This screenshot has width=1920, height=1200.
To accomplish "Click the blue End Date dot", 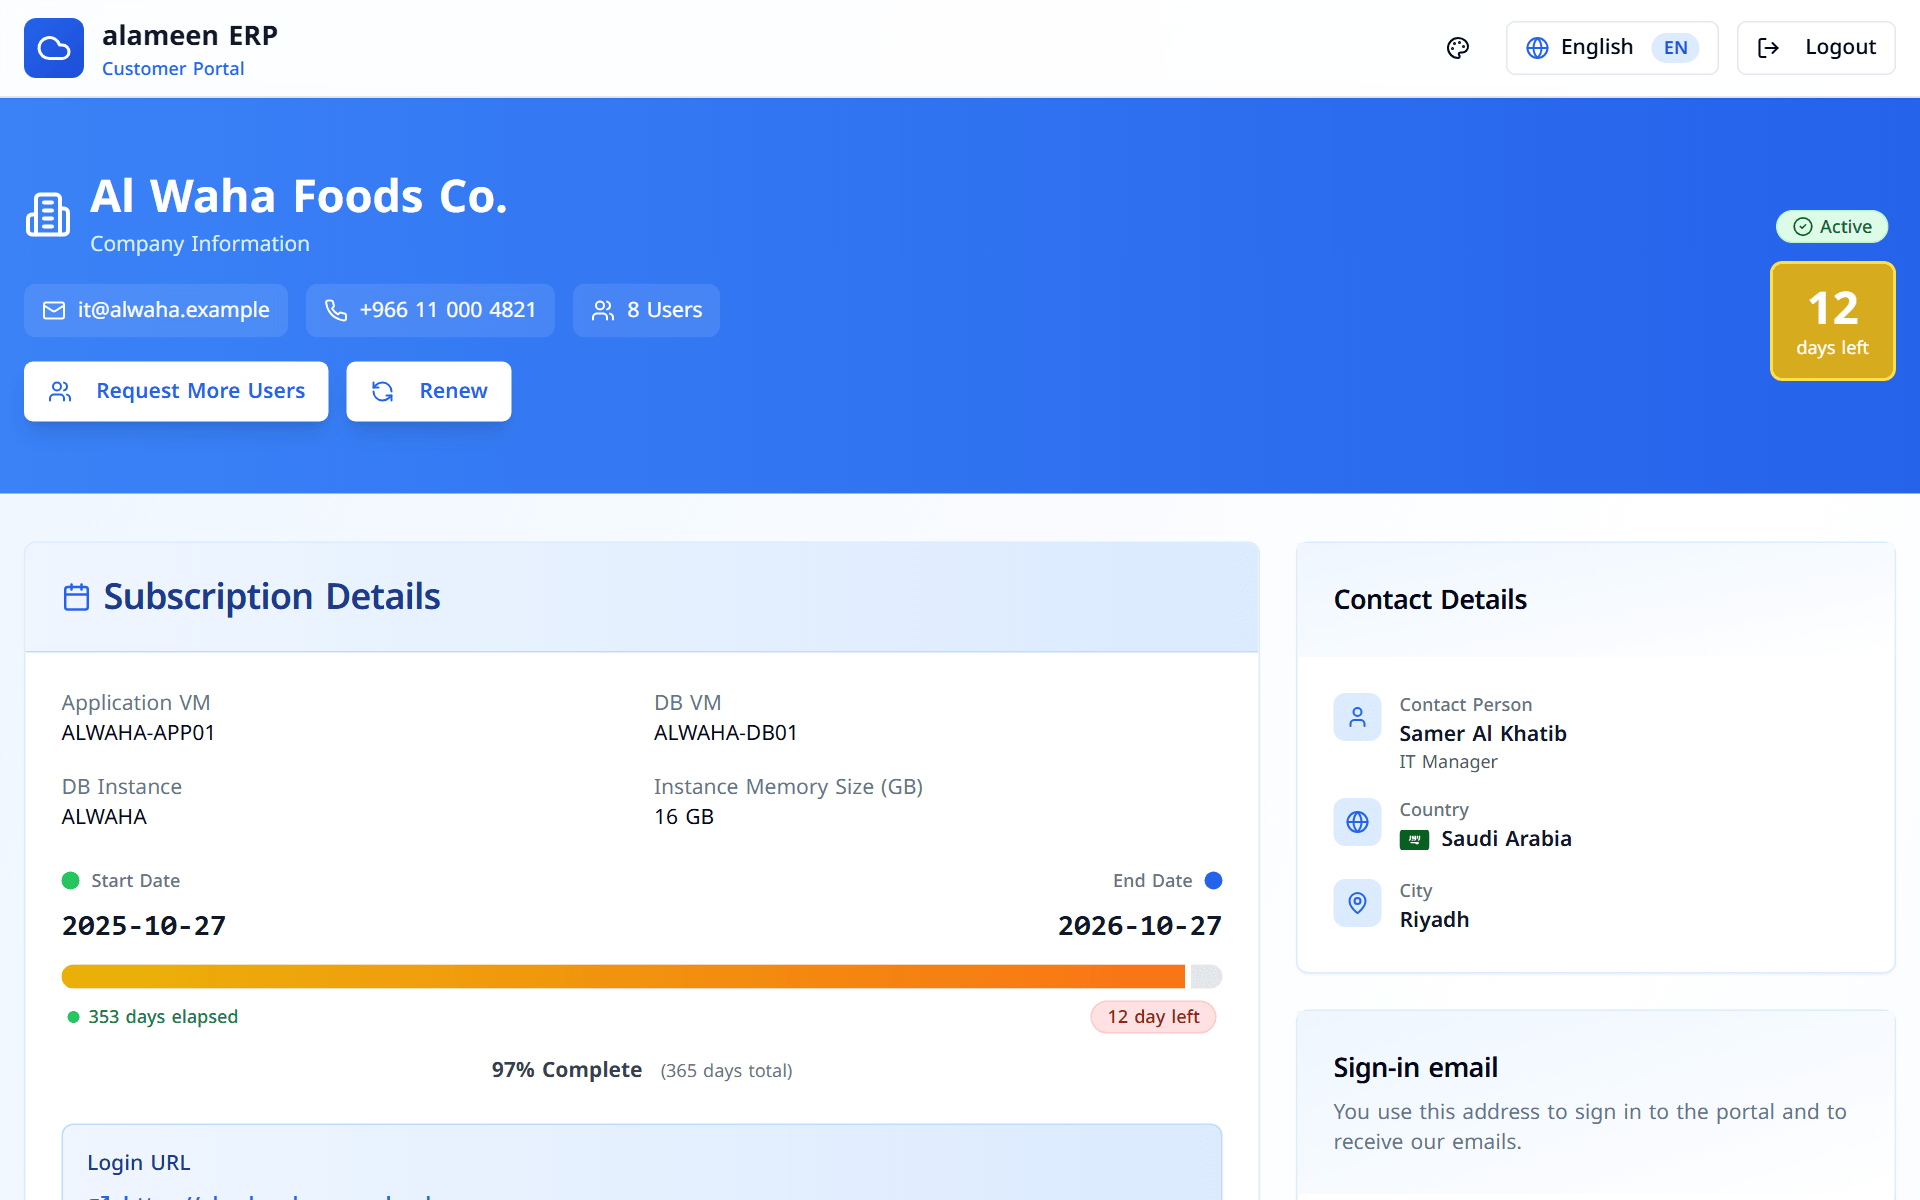I will pyautogui.click(x=1213, y=881).
